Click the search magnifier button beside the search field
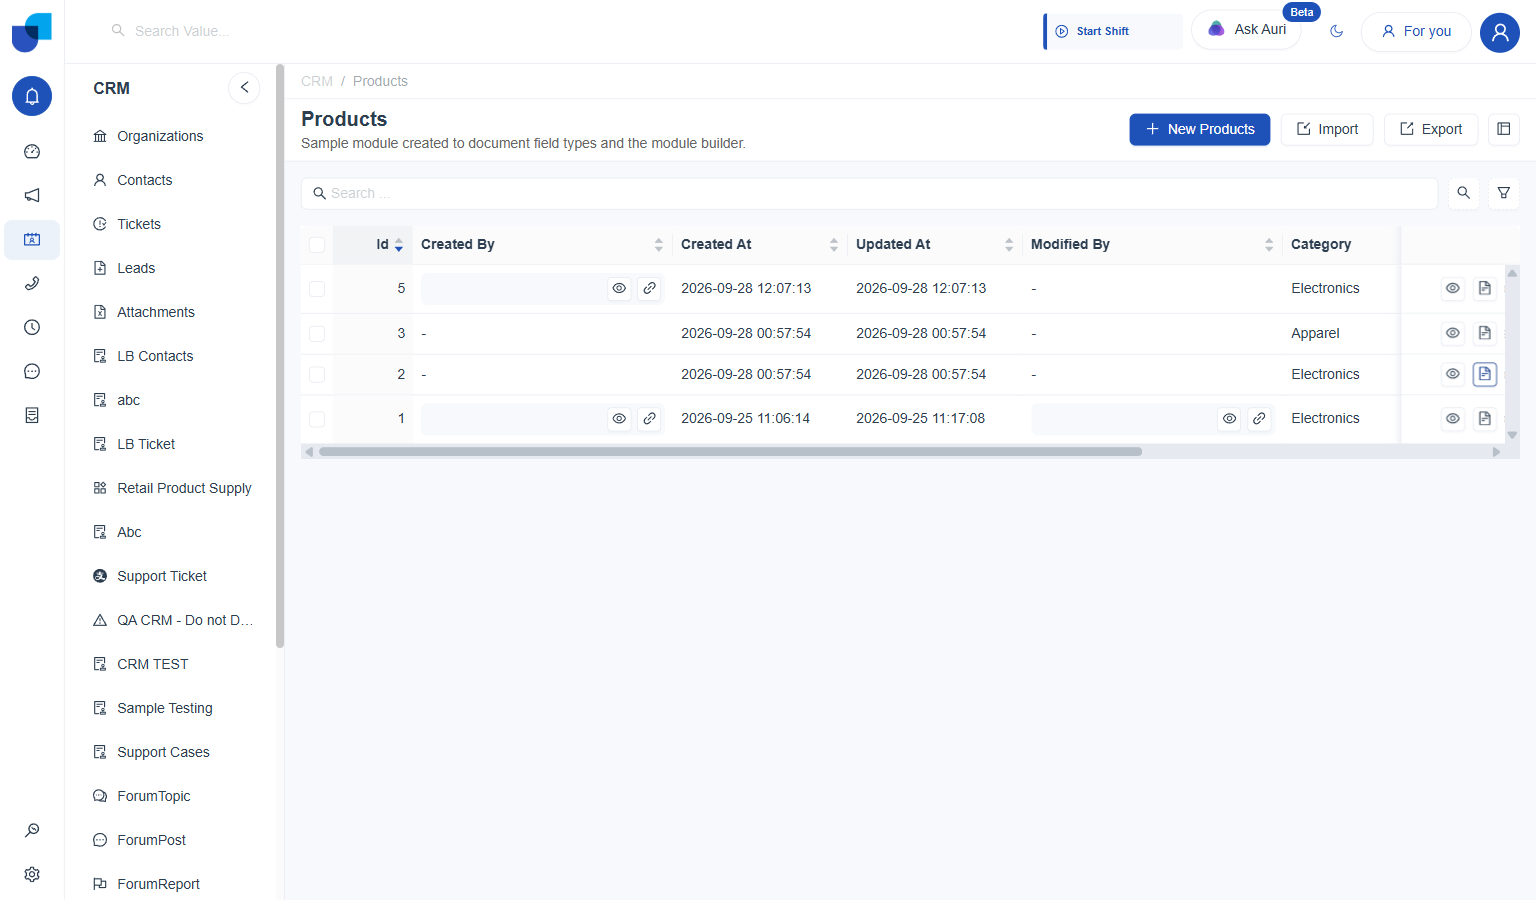 tap(1464, 193)
